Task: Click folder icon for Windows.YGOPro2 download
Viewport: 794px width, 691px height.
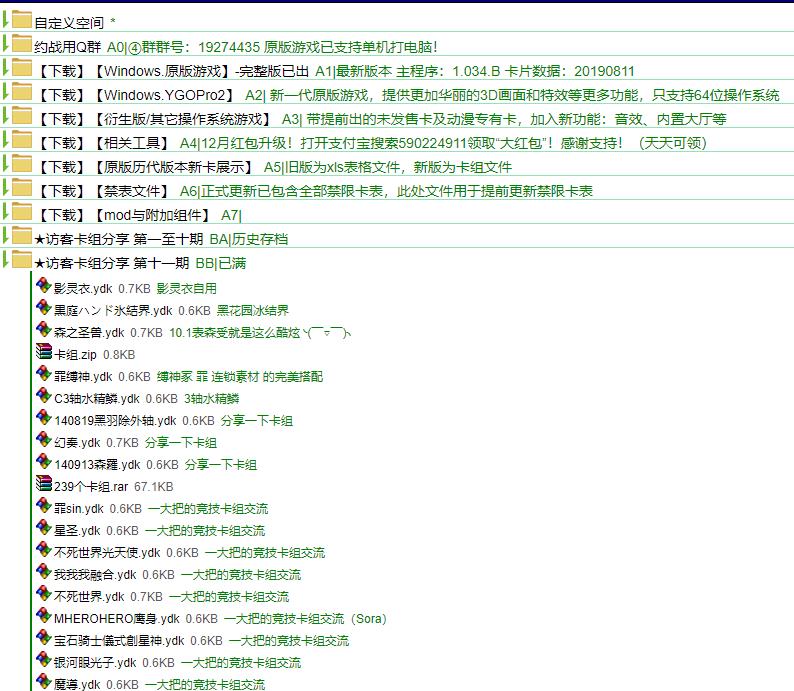Action: 22,92
